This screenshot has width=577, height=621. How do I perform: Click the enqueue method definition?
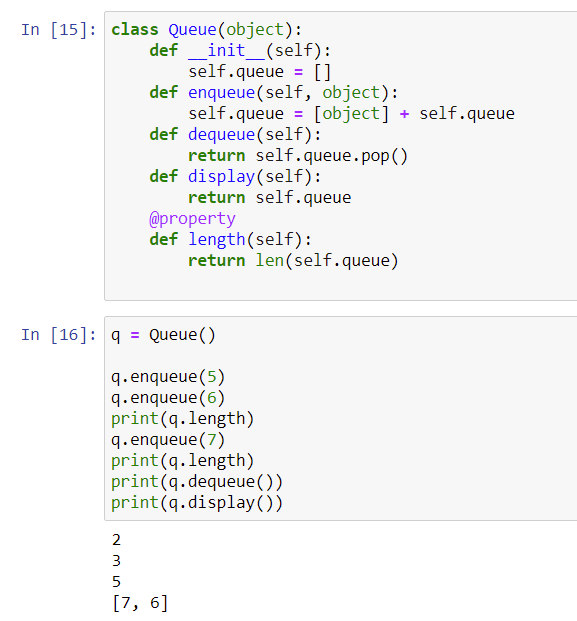(x=273, y=93)
